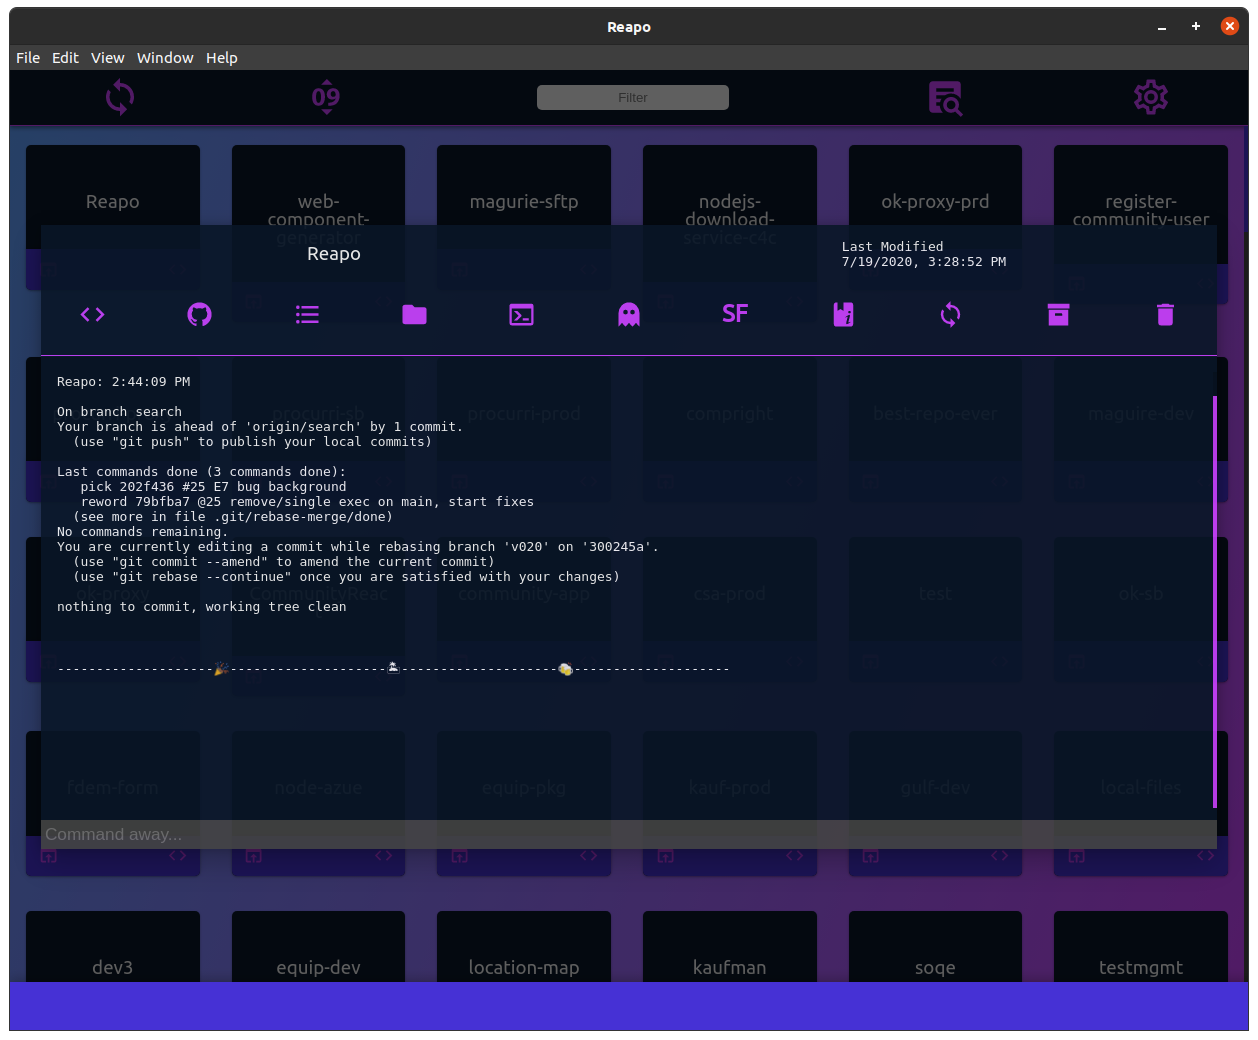
Task: Click the 'Reapo: 2:44:09 PM' output line
Action: pyautogui.click(x=123, y=382)
